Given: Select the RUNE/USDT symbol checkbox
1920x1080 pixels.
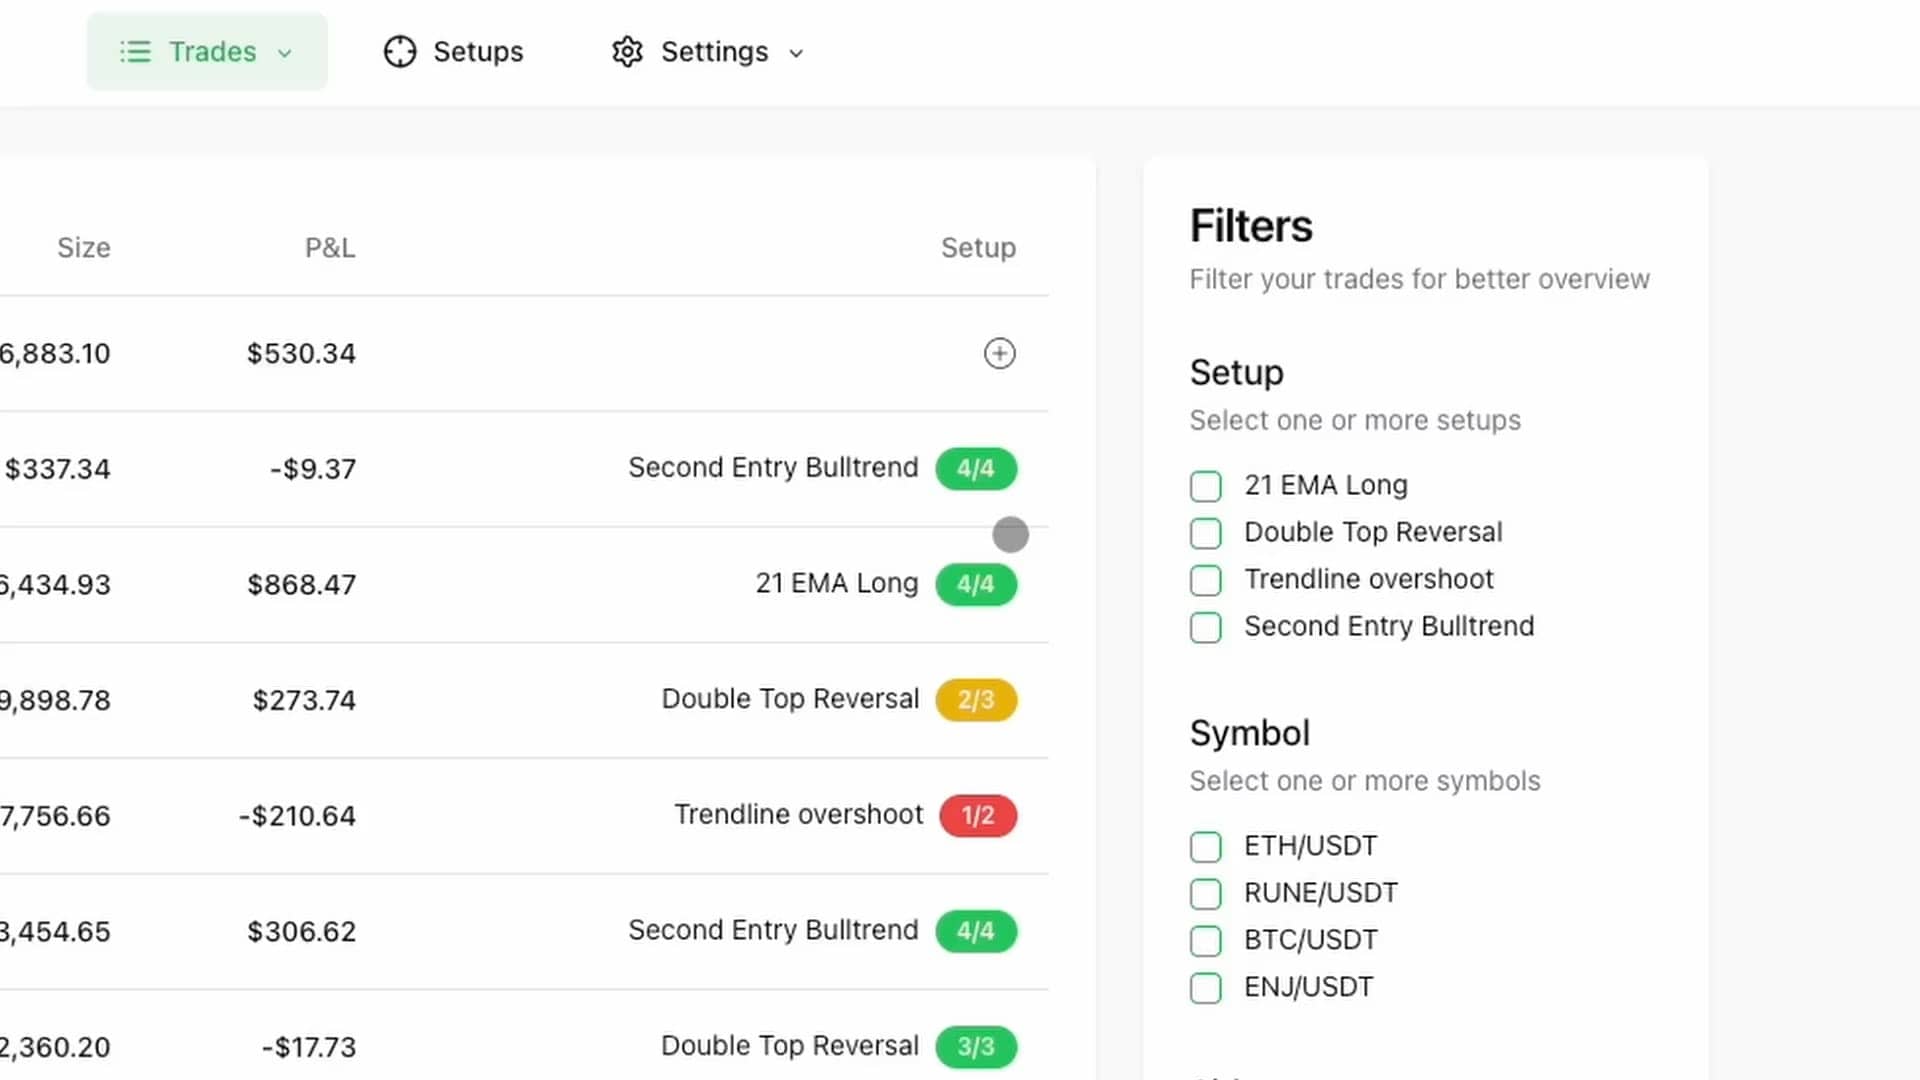Looking at the screenshot, I should (1206, 893).
